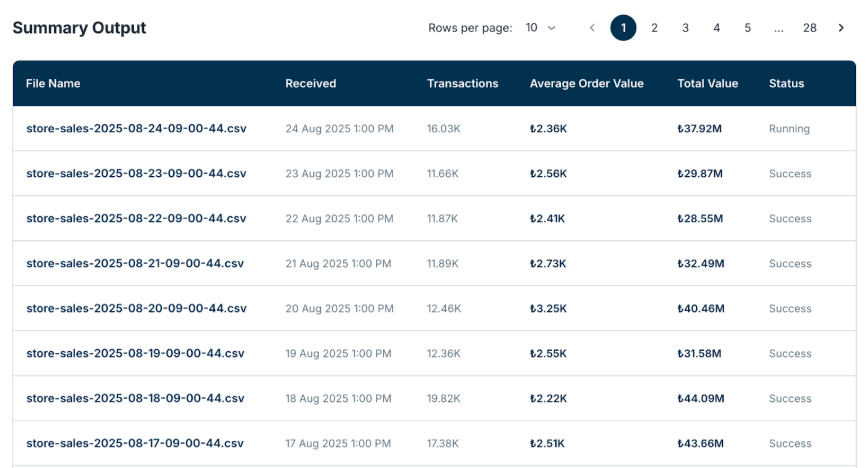Go to last page 28

pos(810,28)
